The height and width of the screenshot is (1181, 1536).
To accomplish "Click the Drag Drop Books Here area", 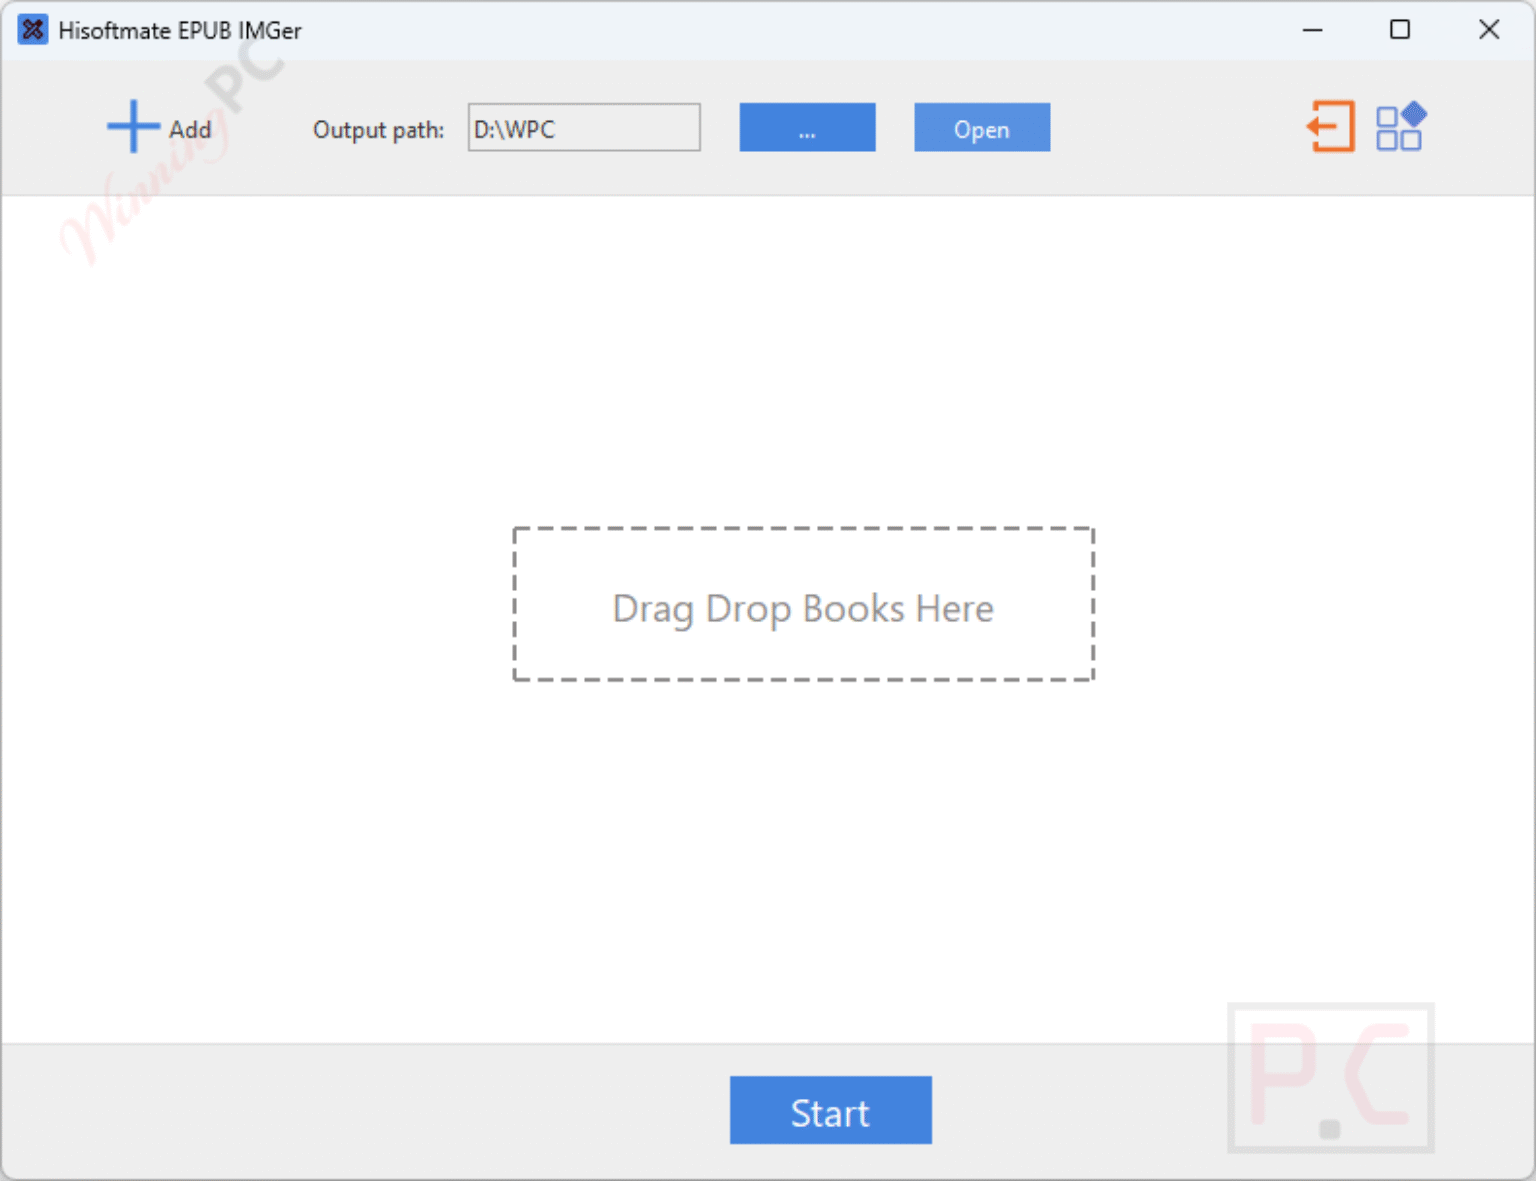I will [804, 605].
